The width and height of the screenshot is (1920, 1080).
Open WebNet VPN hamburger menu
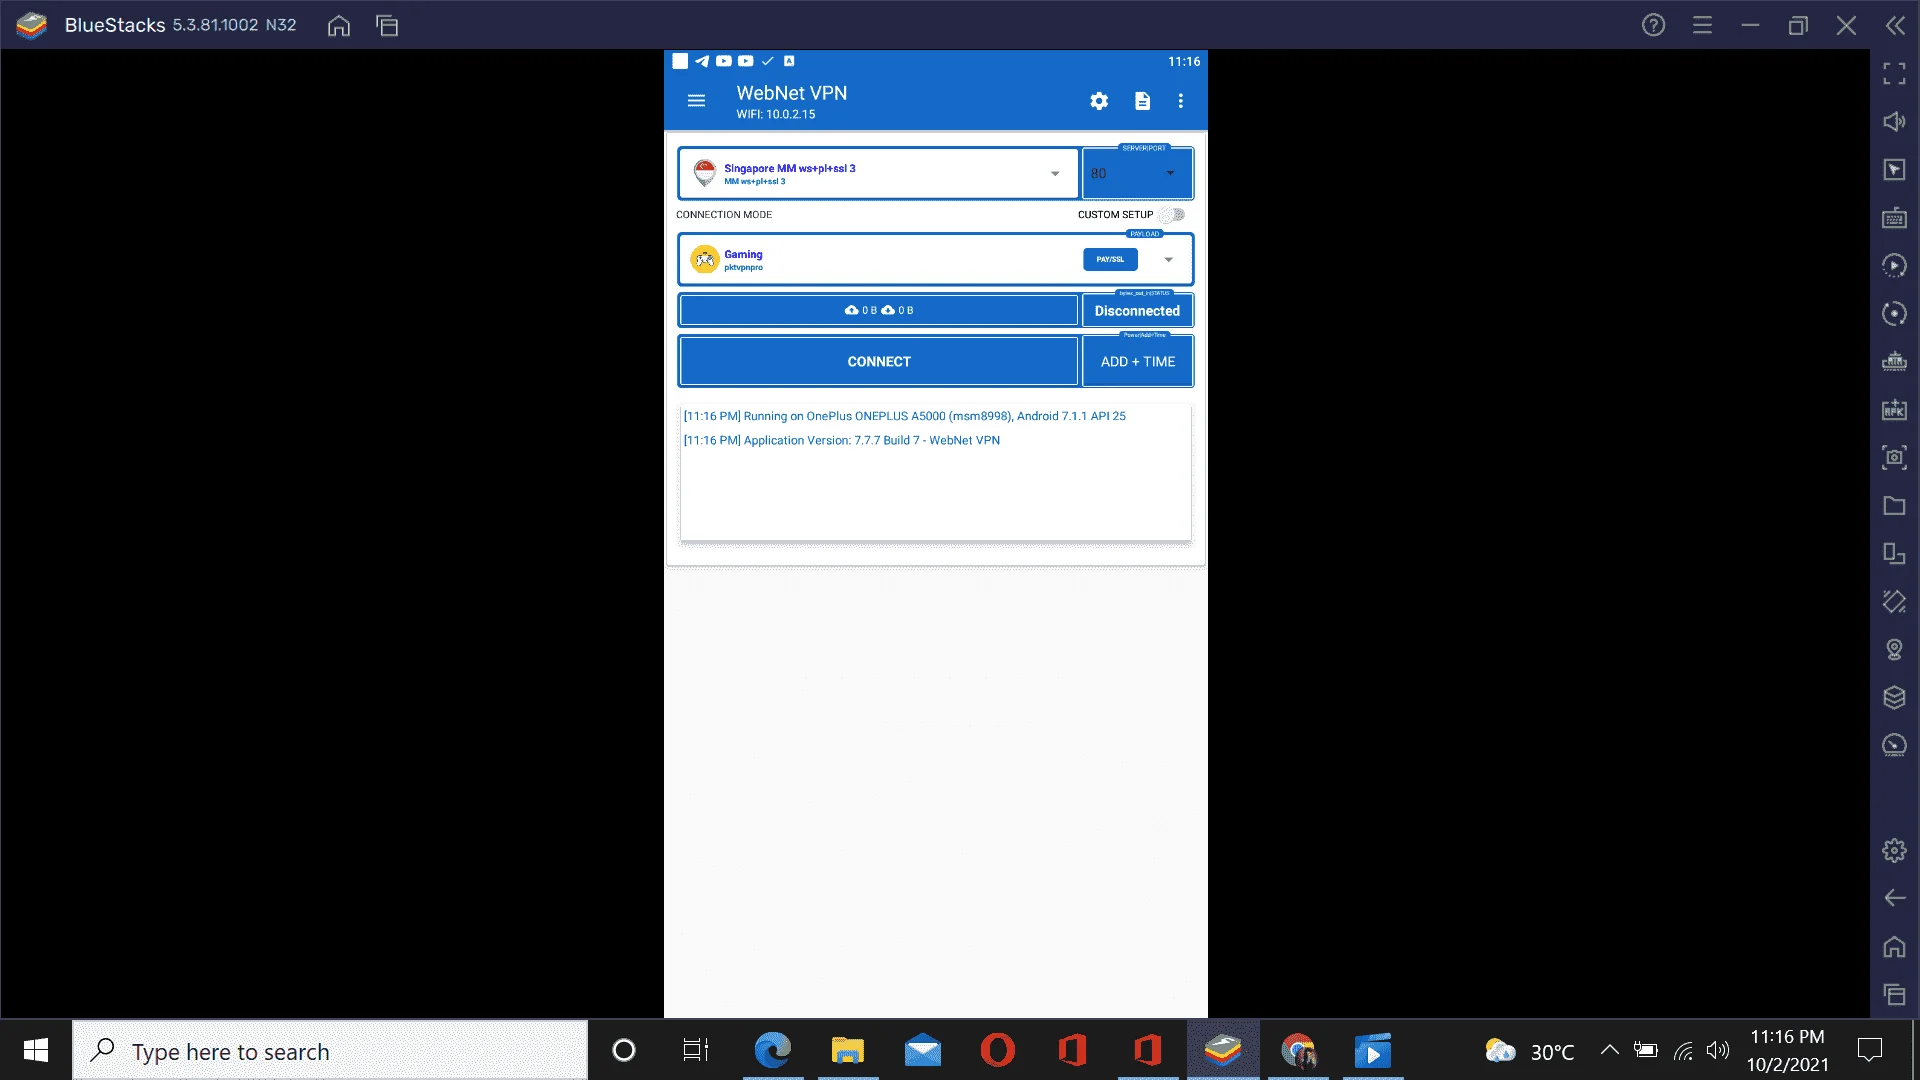coord(697,101)
